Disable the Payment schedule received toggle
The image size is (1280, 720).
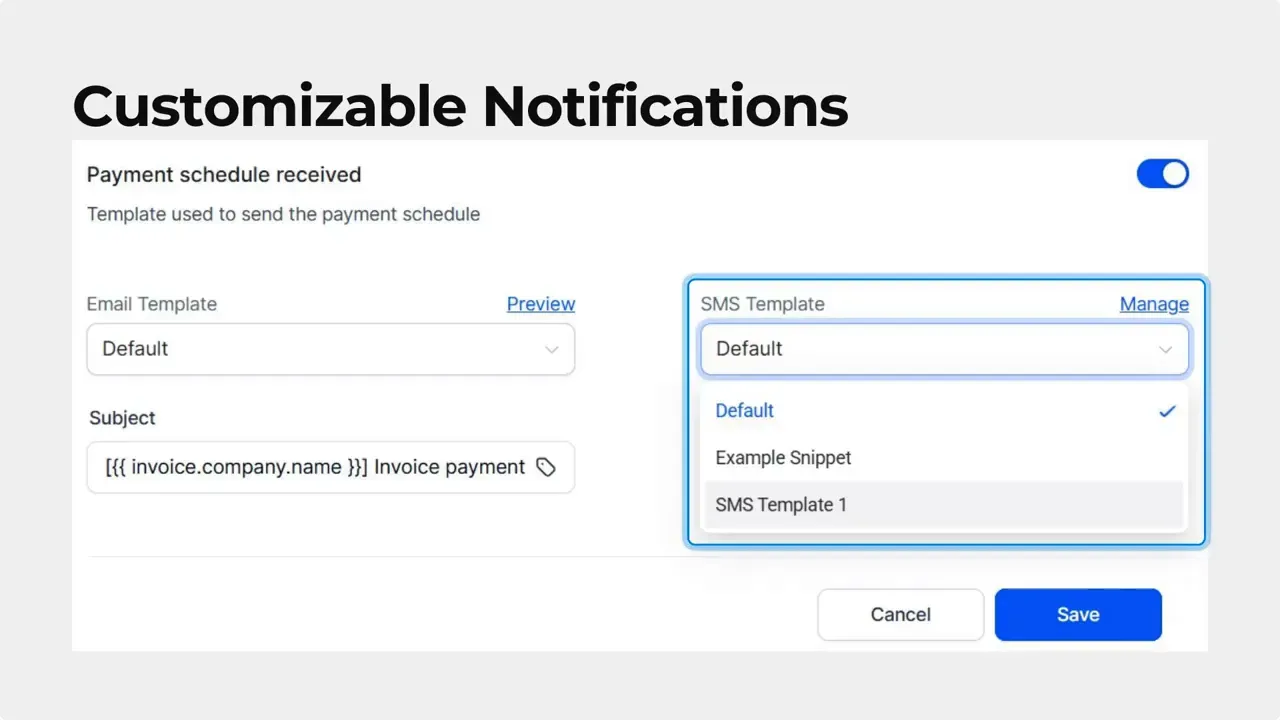[1162, 173]
